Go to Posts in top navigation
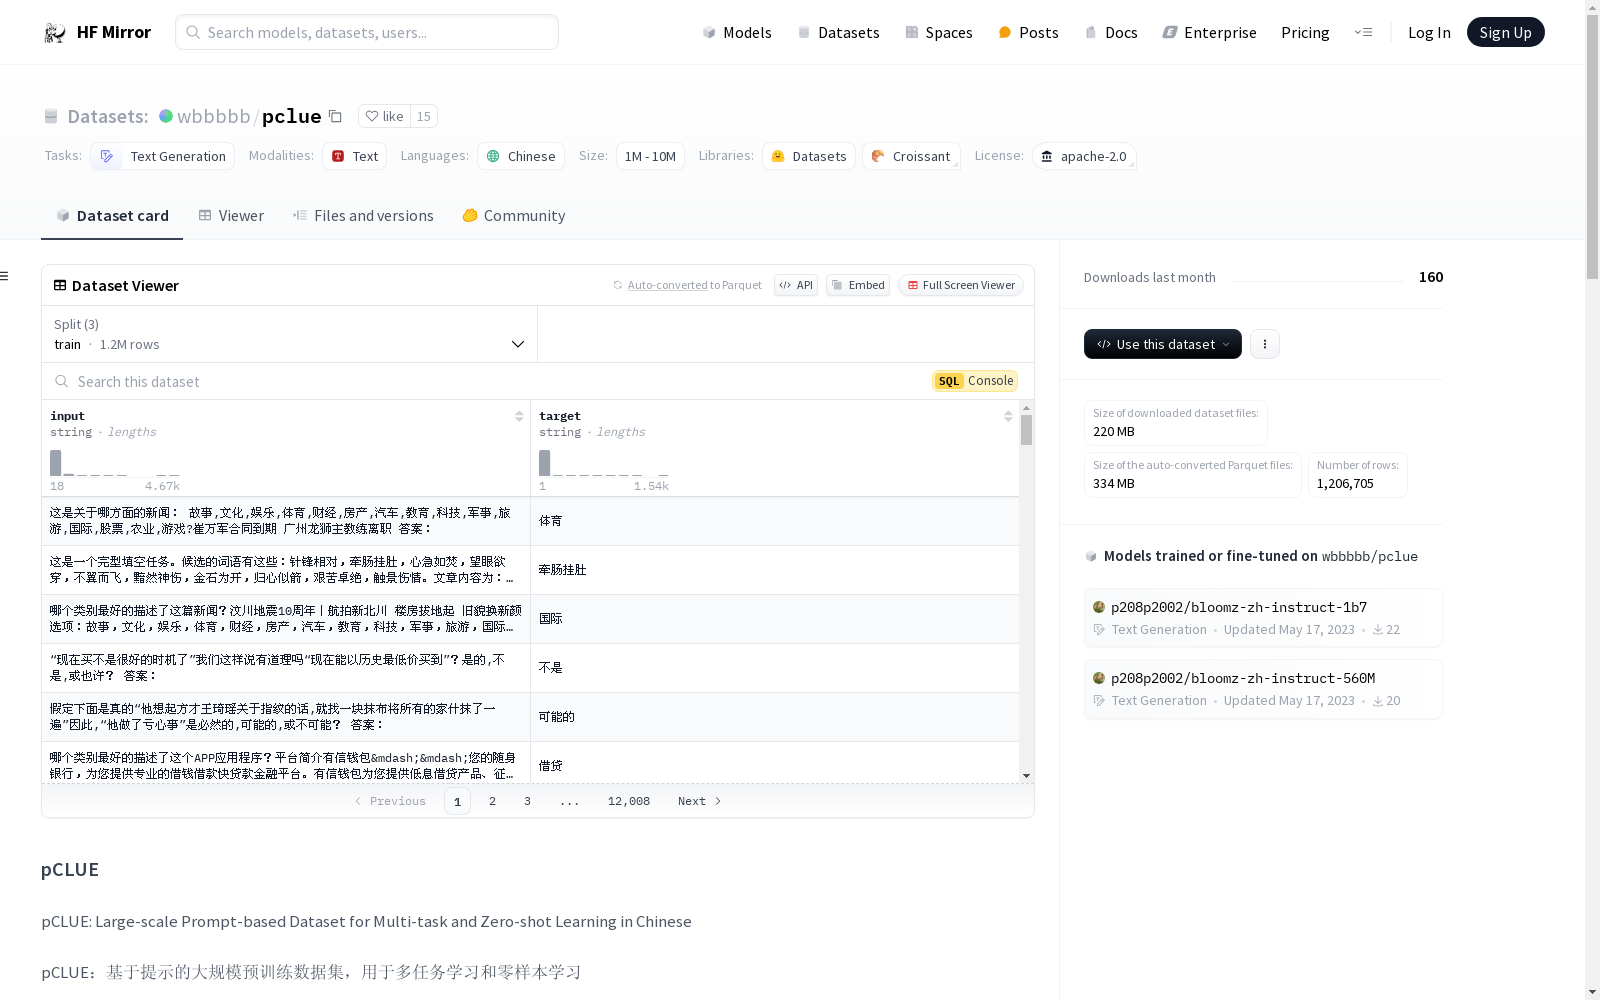The image size is (1600, 1000). [1028, 33]
